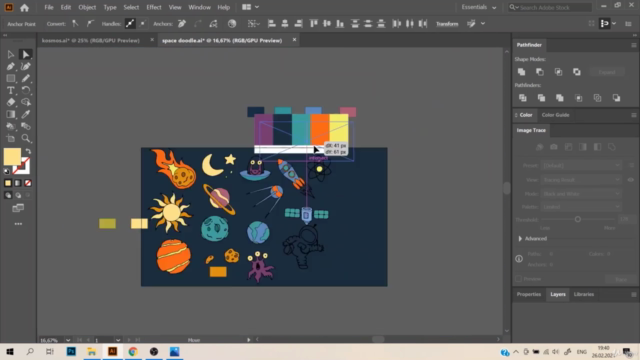Select the Rotate tool
This screenshot has height=360, width=640.
[x=26, y=90]
